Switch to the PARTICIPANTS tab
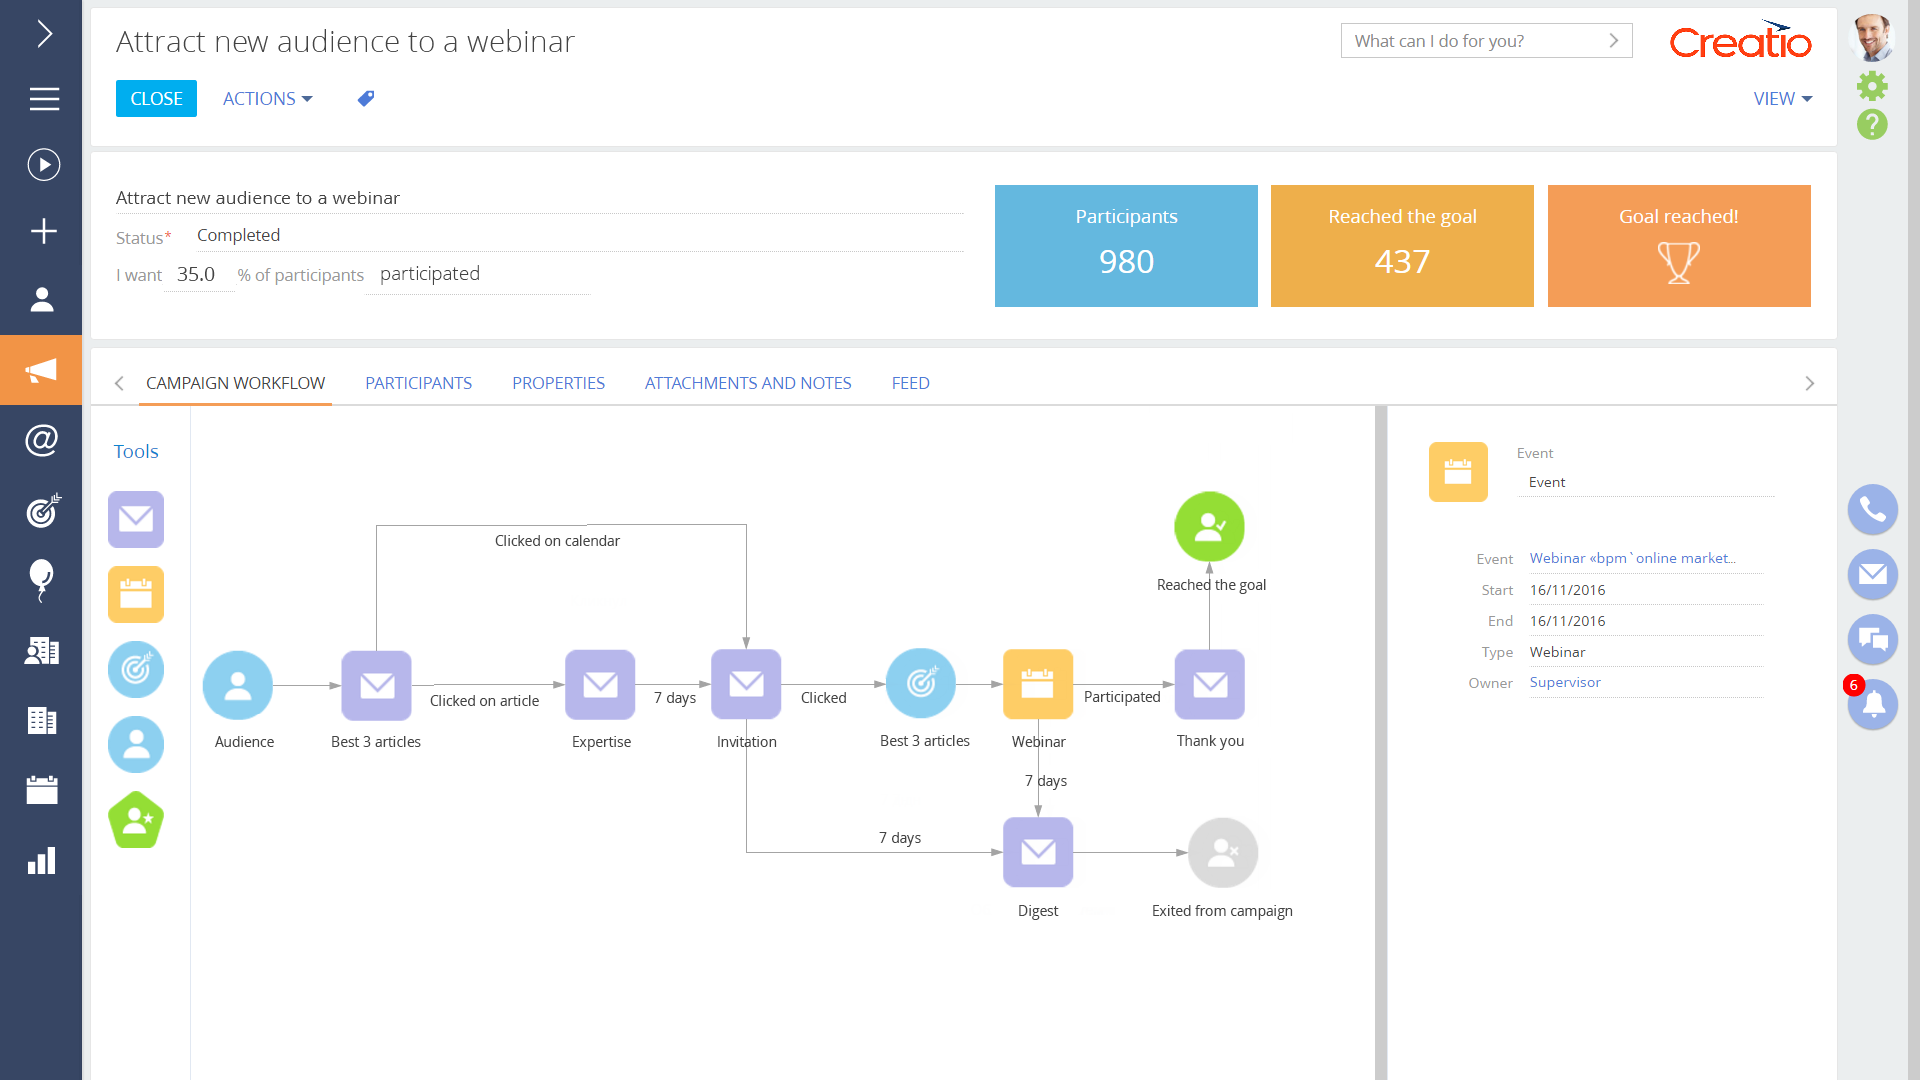 tap(418, 382)
